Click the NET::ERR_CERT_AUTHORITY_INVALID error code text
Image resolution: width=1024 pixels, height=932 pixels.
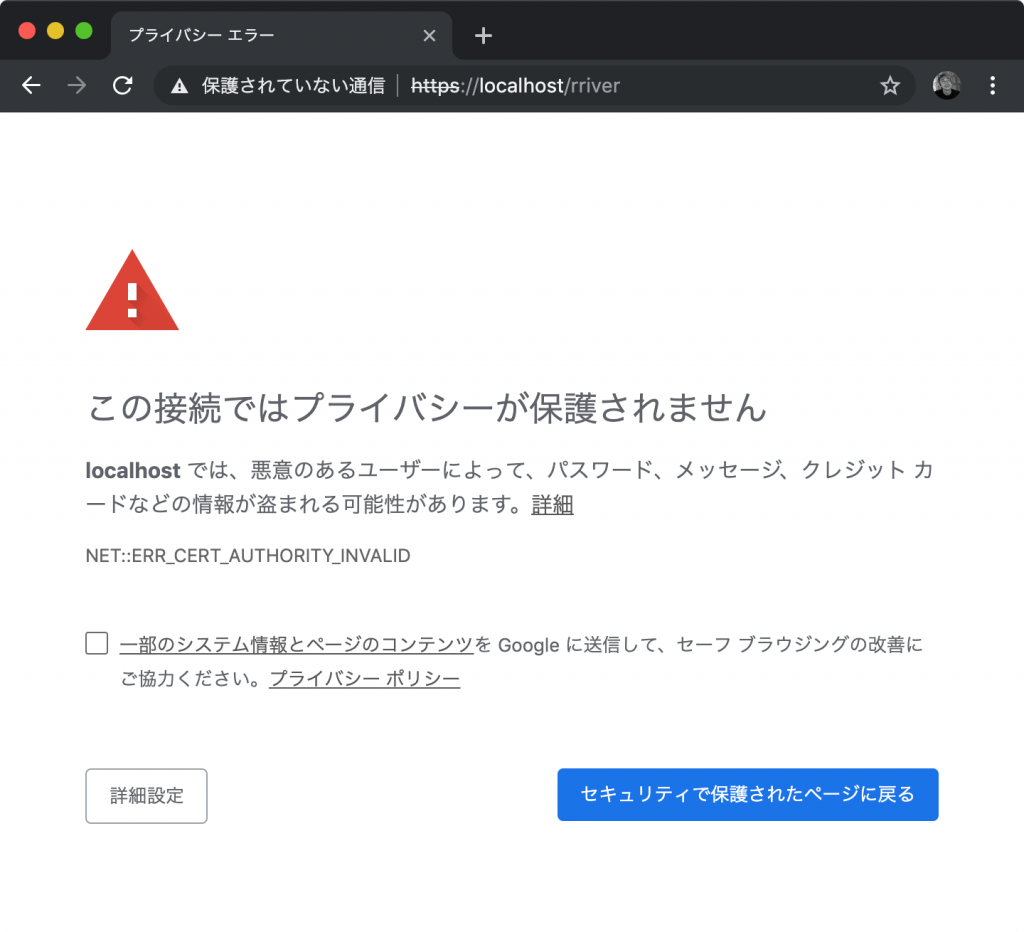[247, 556]
